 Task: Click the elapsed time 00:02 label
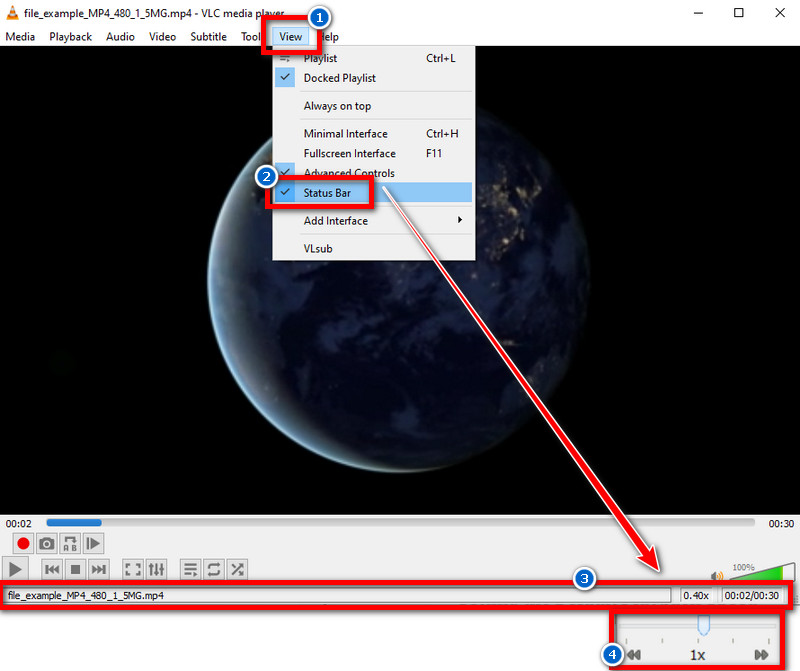pos(19,524)
